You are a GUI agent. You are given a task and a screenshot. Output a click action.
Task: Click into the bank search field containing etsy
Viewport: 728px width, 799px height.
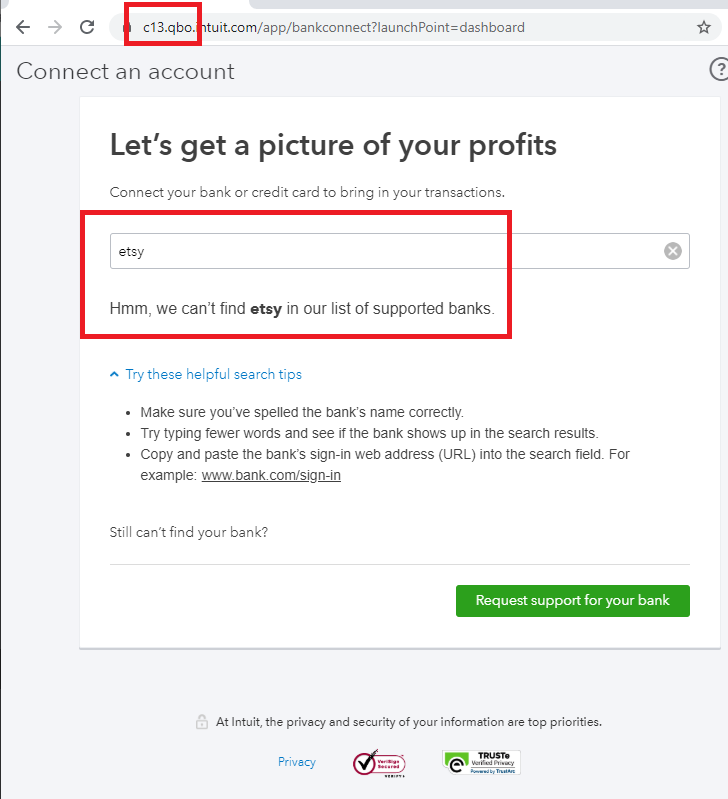[380, 251]
